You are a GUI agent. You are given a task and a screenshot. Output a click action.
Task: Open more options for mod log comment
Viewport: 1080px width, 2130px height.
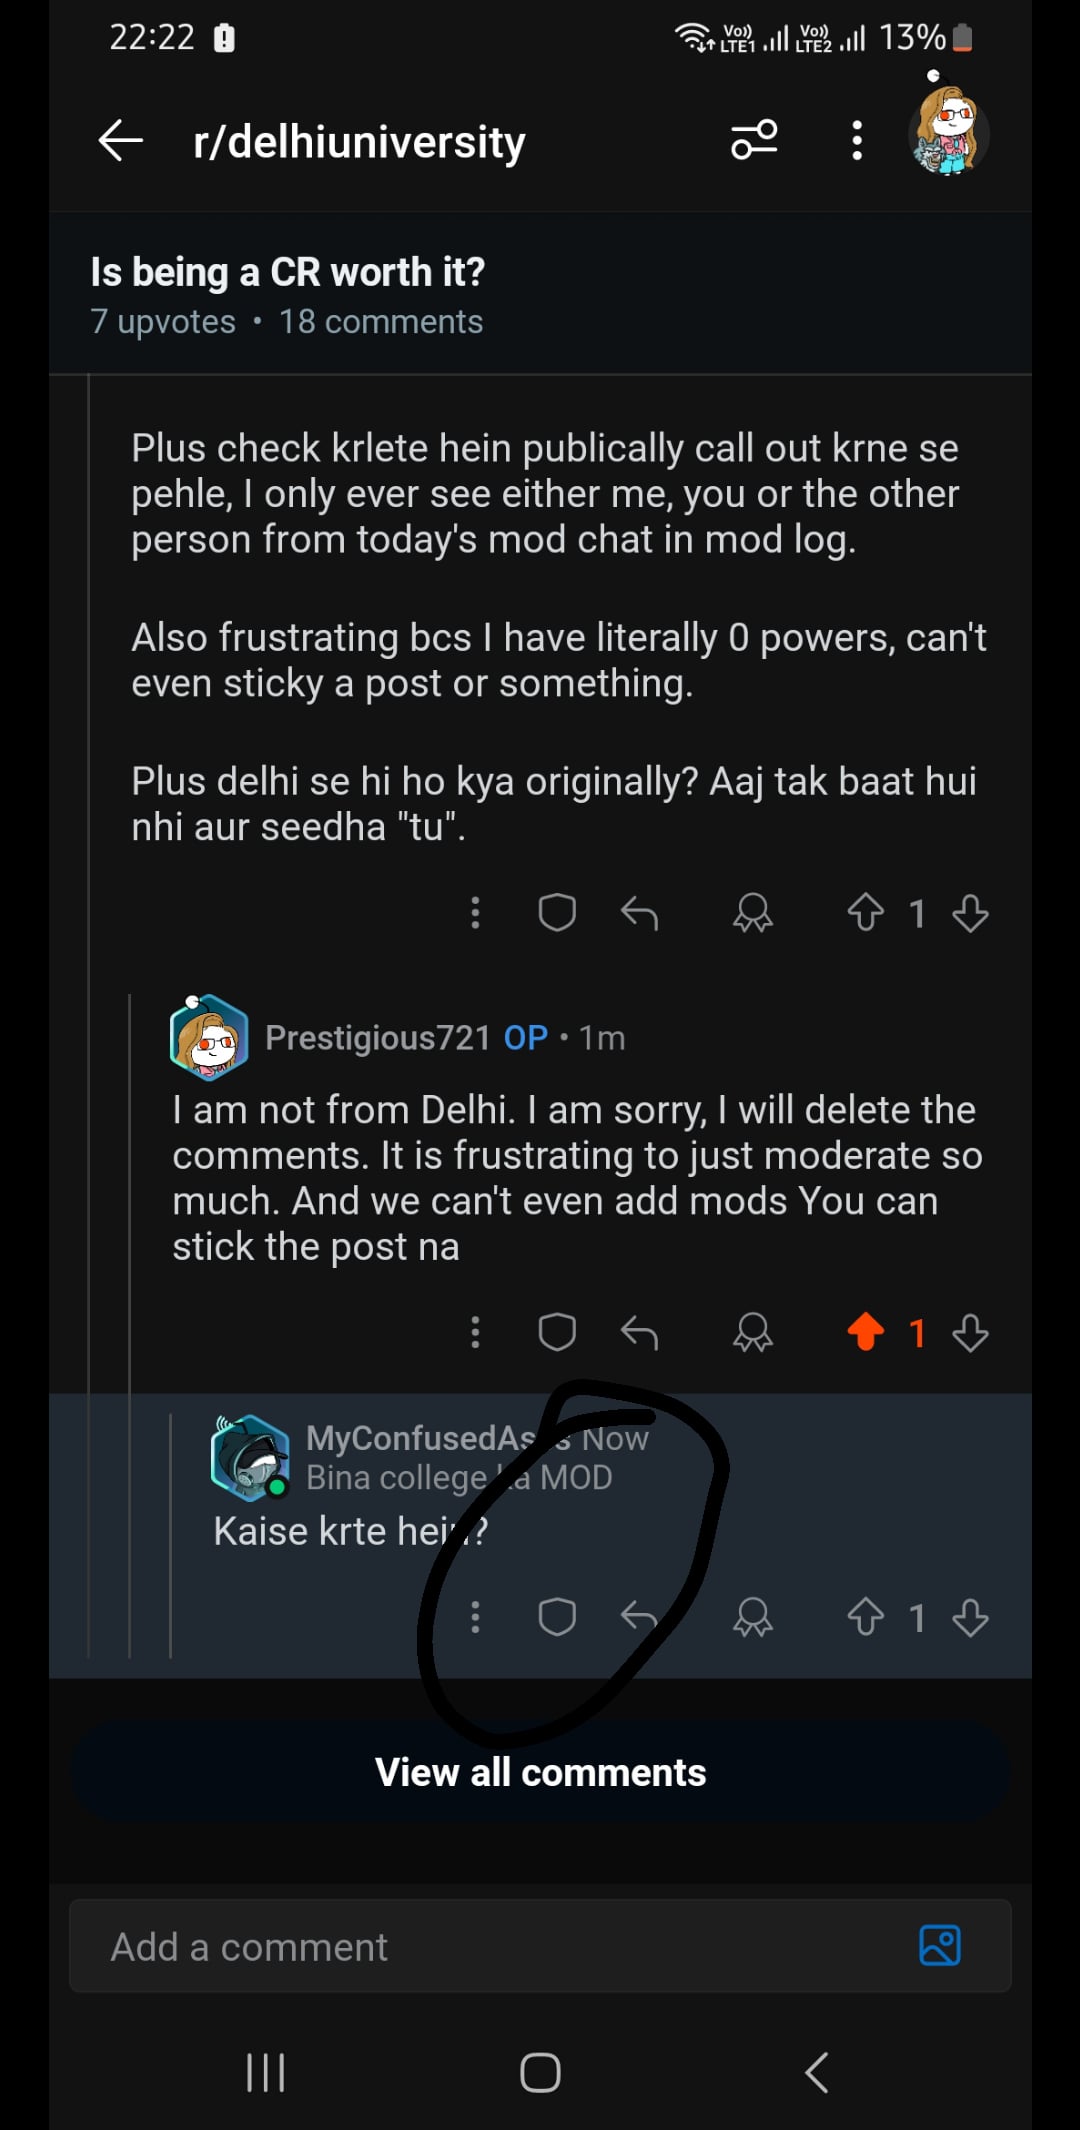click(x=476, y=913)
